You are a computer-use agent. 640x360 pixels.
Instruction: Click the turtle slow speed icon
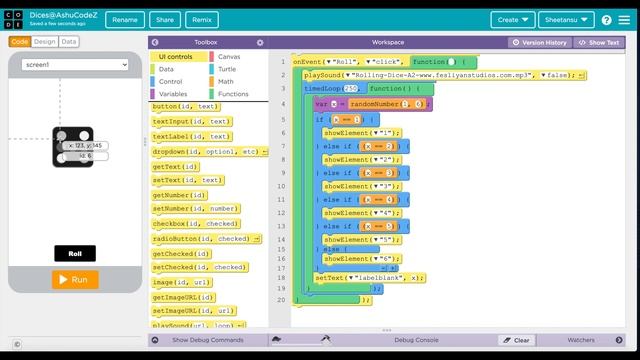[x=276, y=339]
